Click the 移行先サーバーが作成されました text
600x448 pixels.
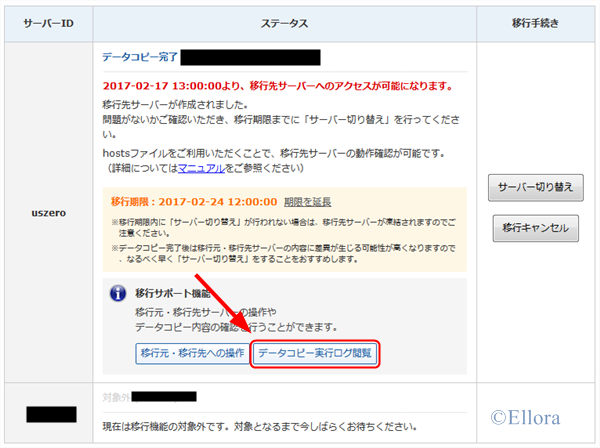point(175,104)
